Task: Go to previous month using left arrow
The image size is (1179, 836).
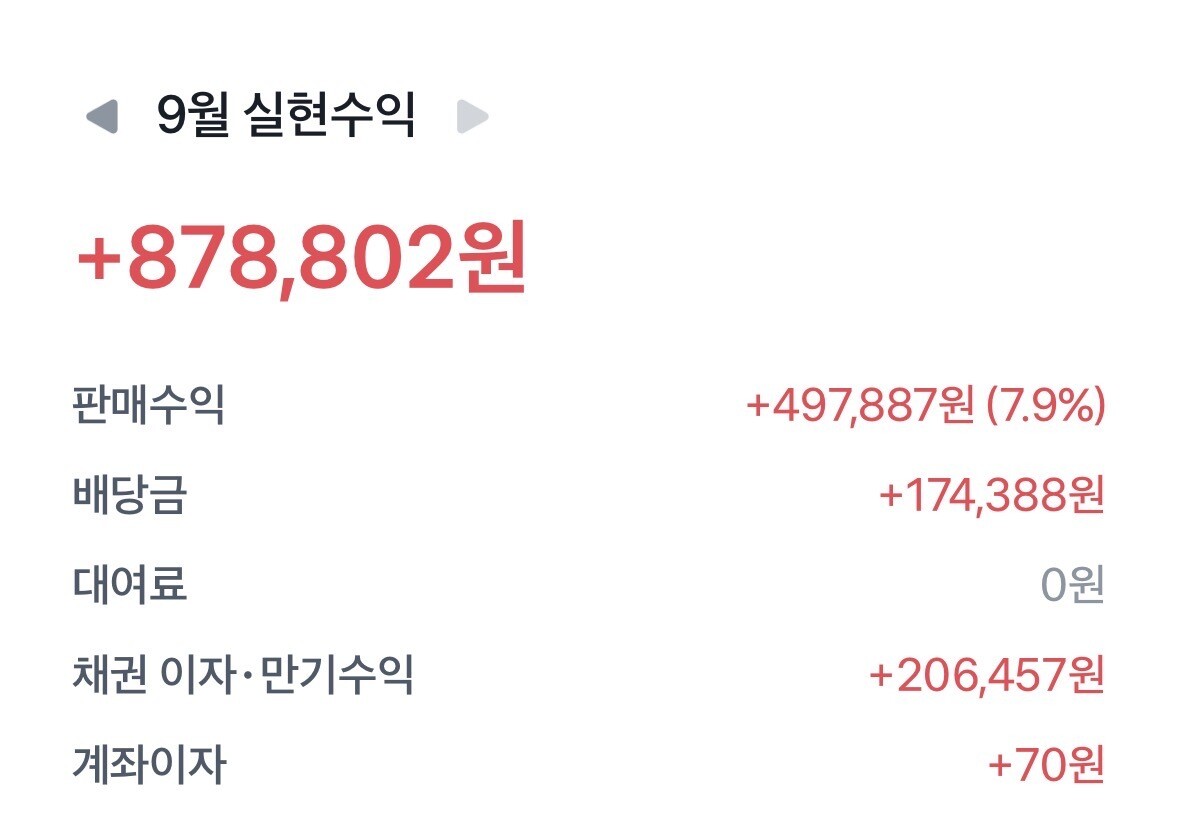Action: tap(102, 117)
